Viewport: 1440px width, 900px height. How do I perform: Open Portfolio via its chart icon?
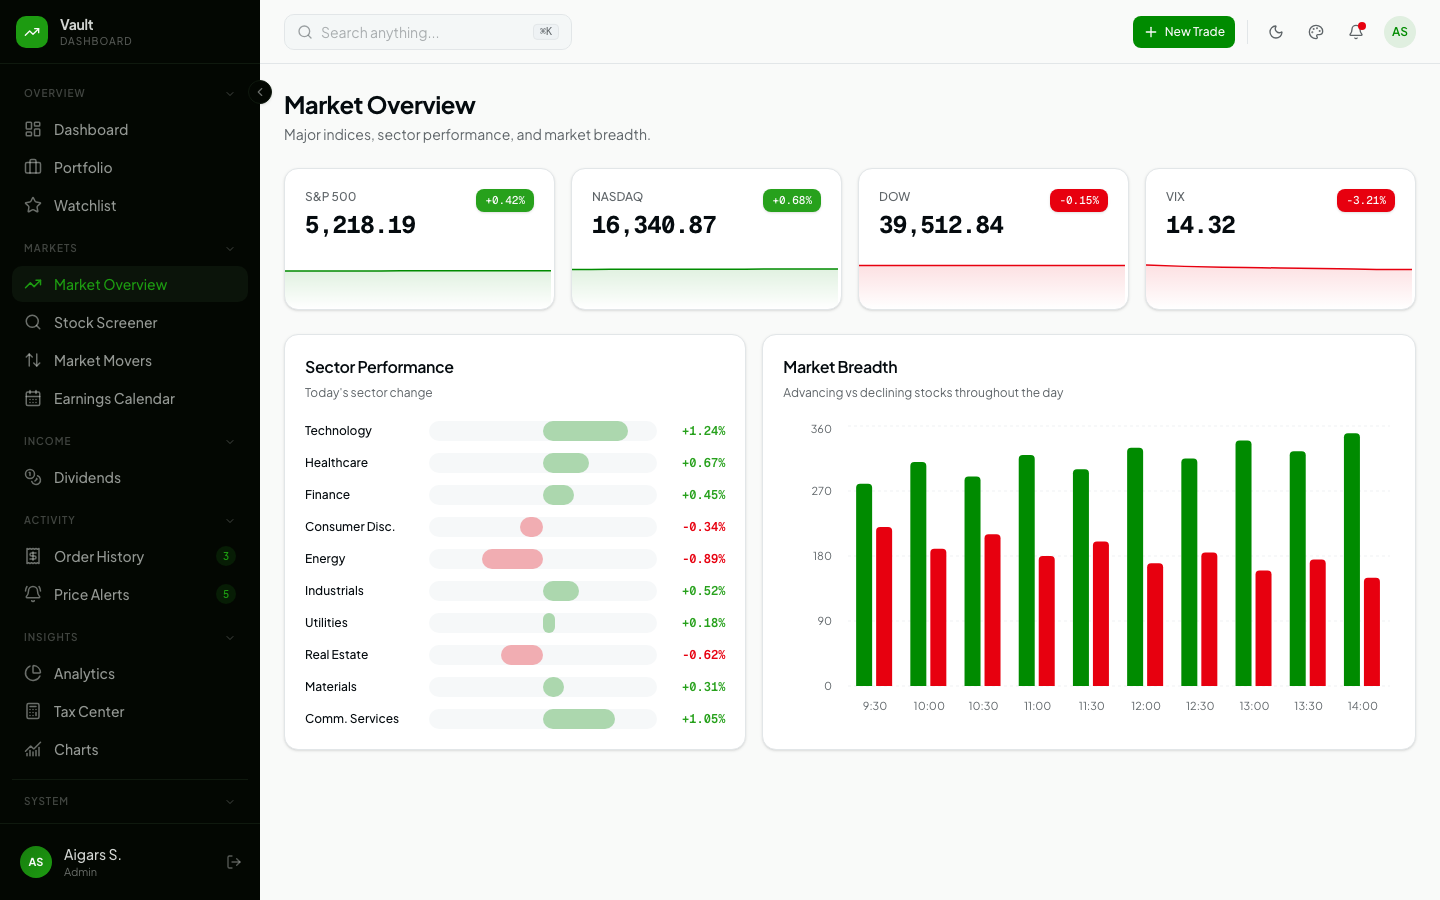33,167
